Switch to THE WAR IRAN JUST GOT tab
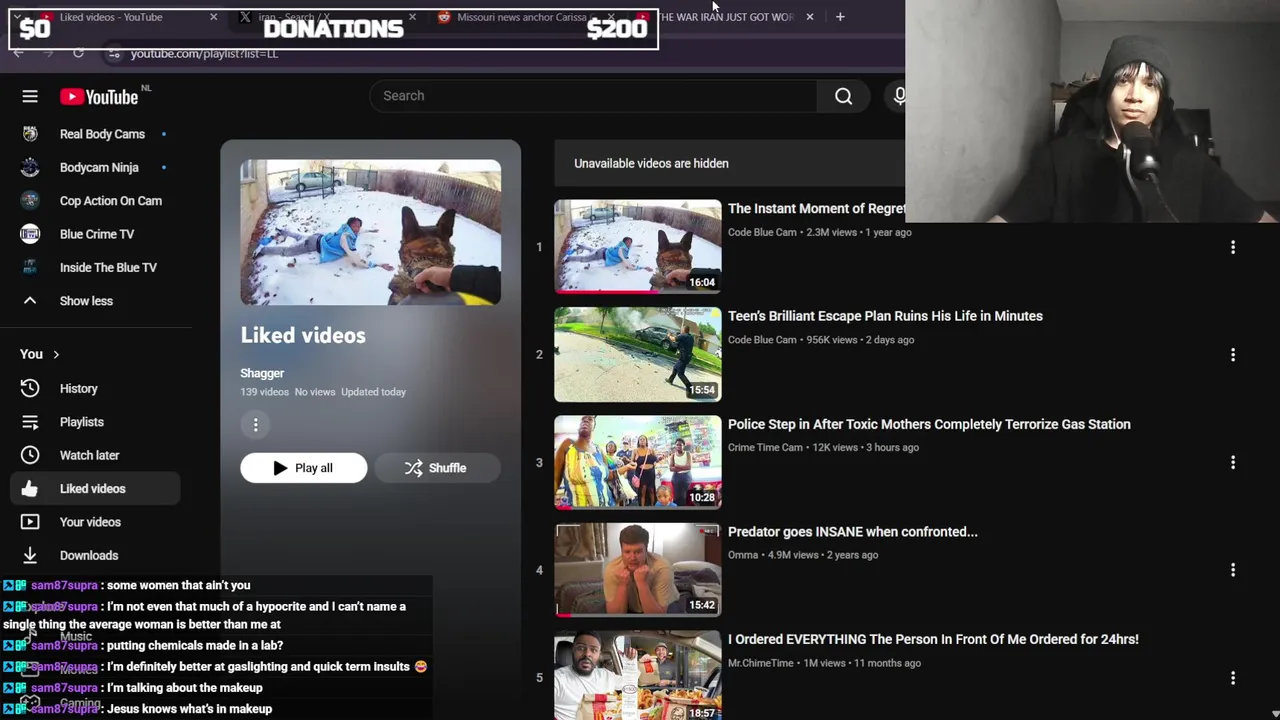Image resolution: width=1280 pixels, height=720 pixels. (728, 17)
